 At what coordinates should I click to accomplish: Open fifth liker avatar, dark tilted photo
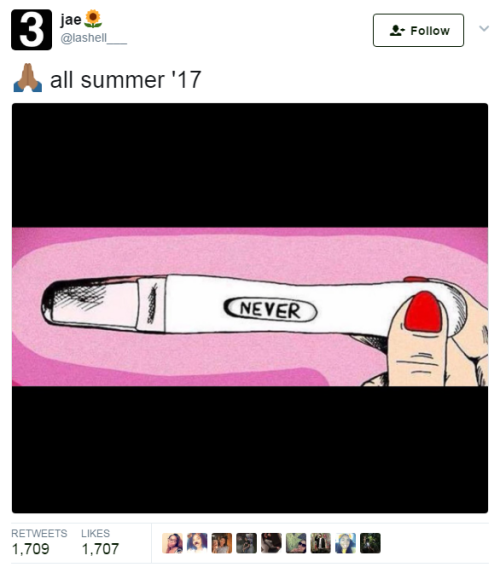(271, 543)
